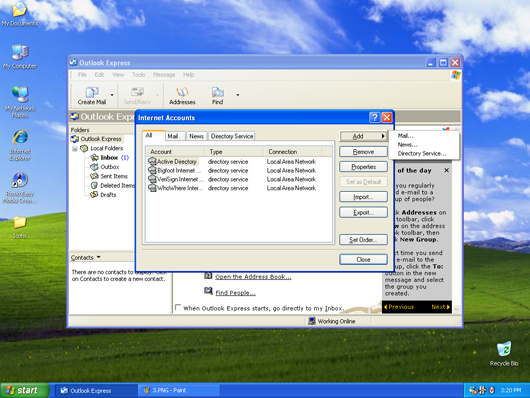Choose Directory Service... from Add submenu
The image size is (530, 398).
(422, 154)
